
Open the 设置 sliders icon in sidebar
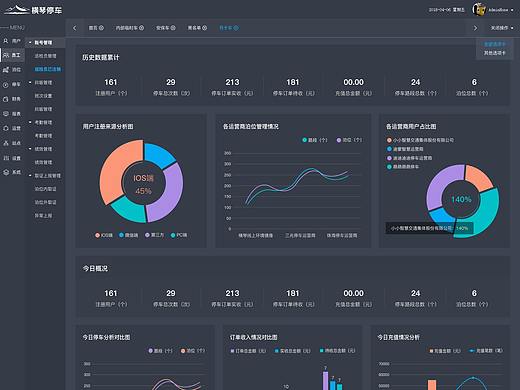tap(6, 158)
